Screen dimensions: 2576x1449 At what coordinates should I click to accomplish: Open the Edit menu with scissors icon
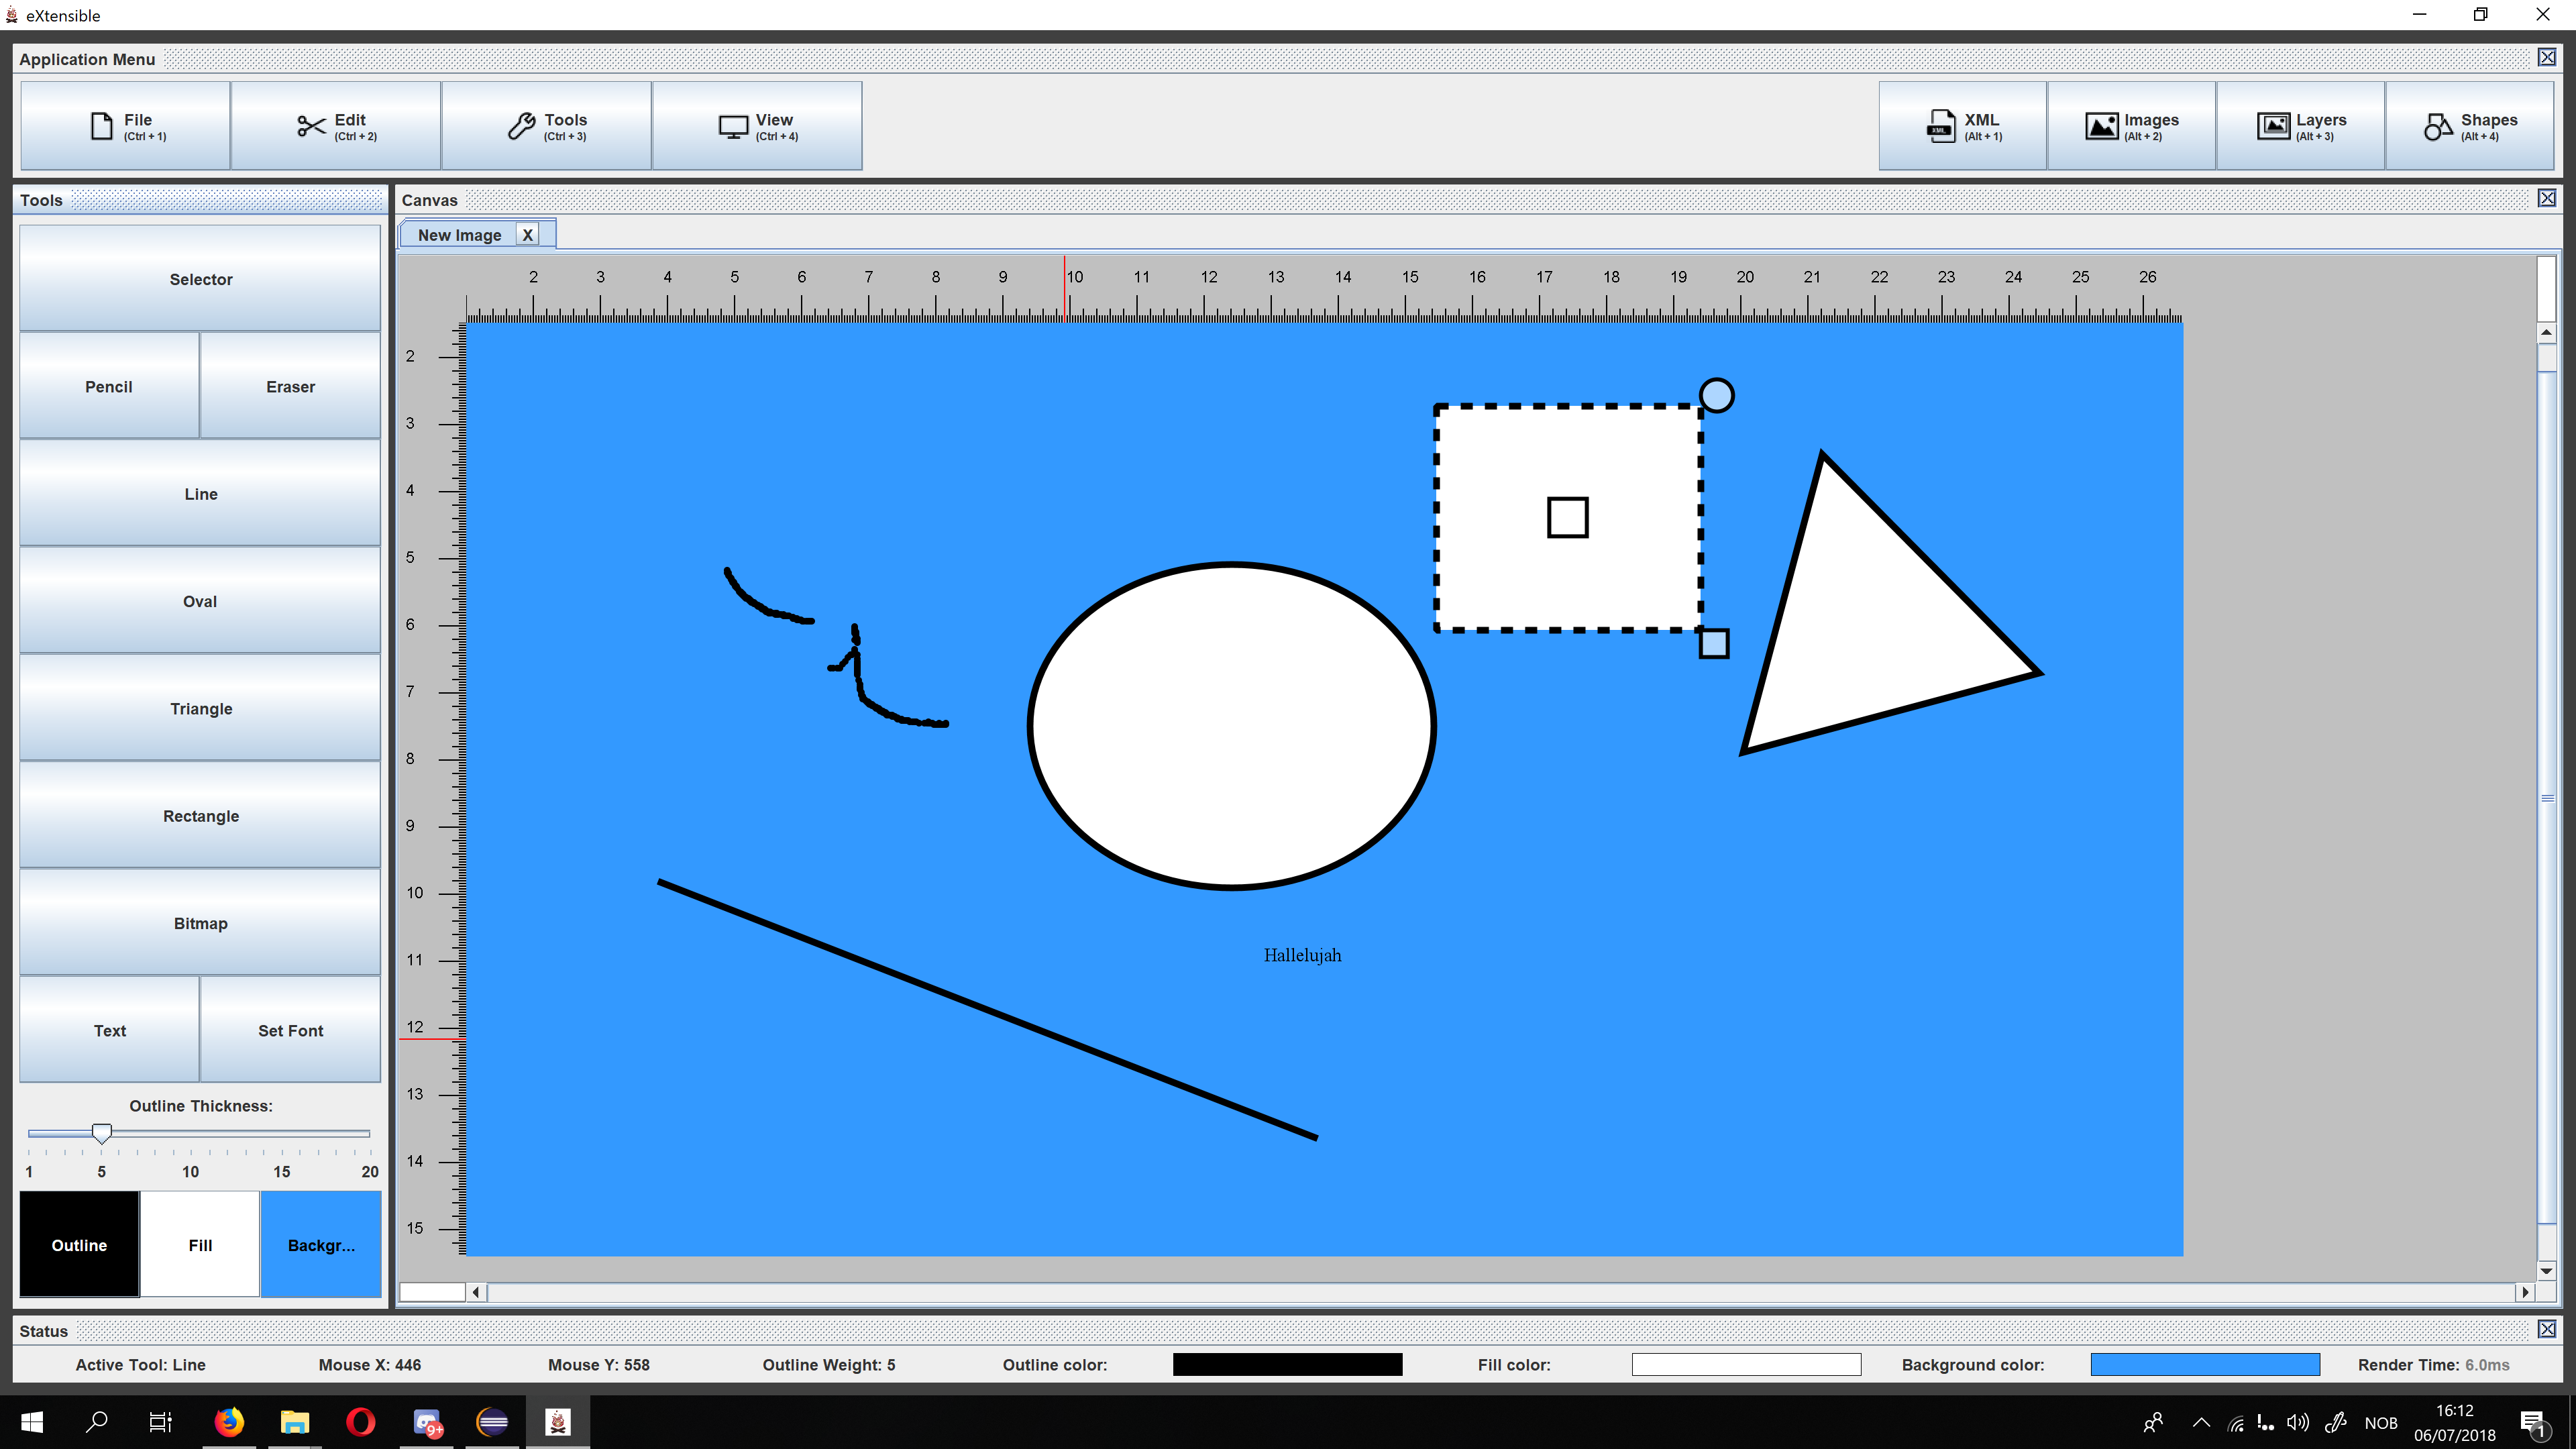pos(336,126)
